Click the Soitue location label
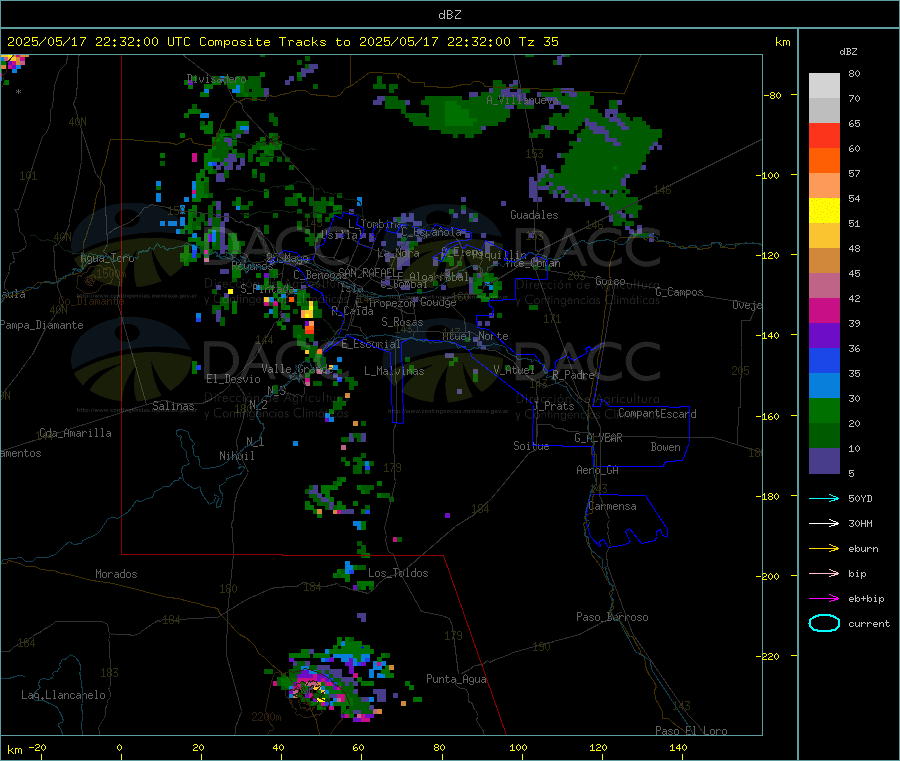The height and width of the screenshot is (761, 900). pyautogui.click(x=531, y=446)
